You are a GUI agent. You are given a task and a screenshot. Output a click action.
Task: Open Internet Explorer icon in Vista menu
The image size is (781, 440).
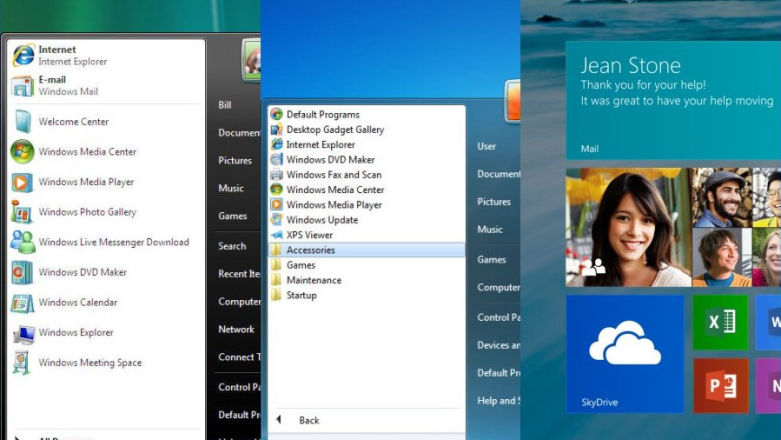point(23,55)
